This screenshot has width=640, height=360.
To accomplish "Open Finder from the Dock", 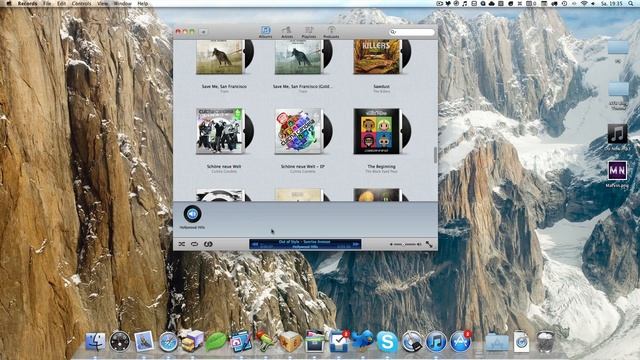I will pyautogui.click(x=96, y=341).
